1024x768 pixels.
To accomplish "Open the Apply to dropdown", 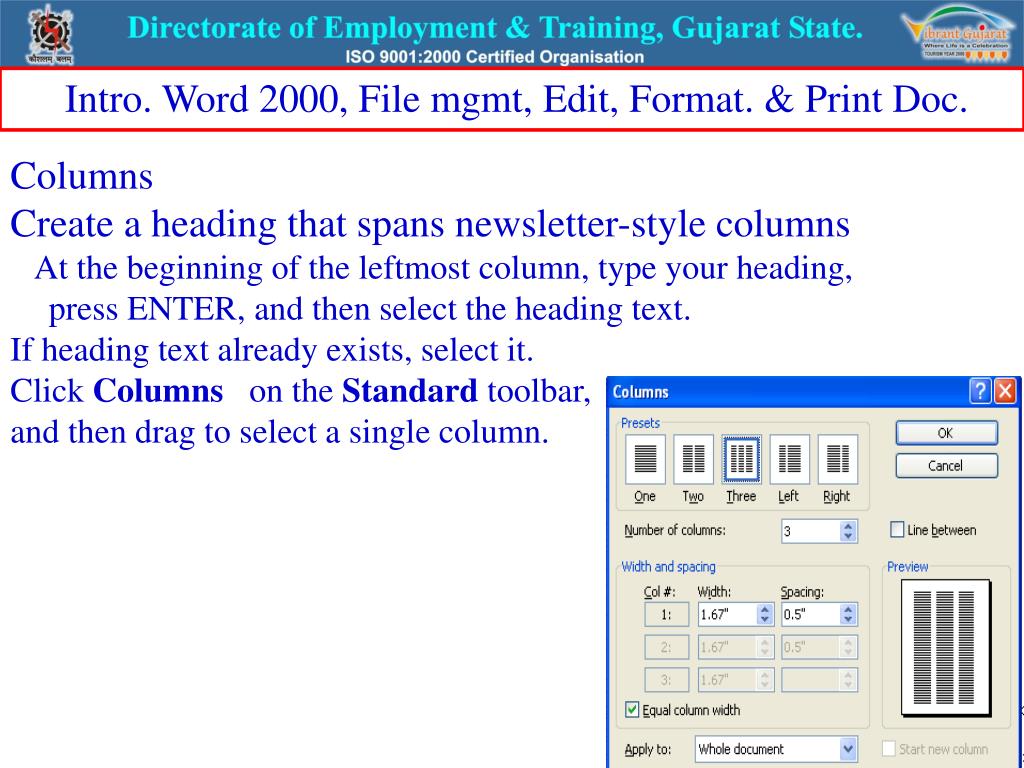I will pos(847,749).
